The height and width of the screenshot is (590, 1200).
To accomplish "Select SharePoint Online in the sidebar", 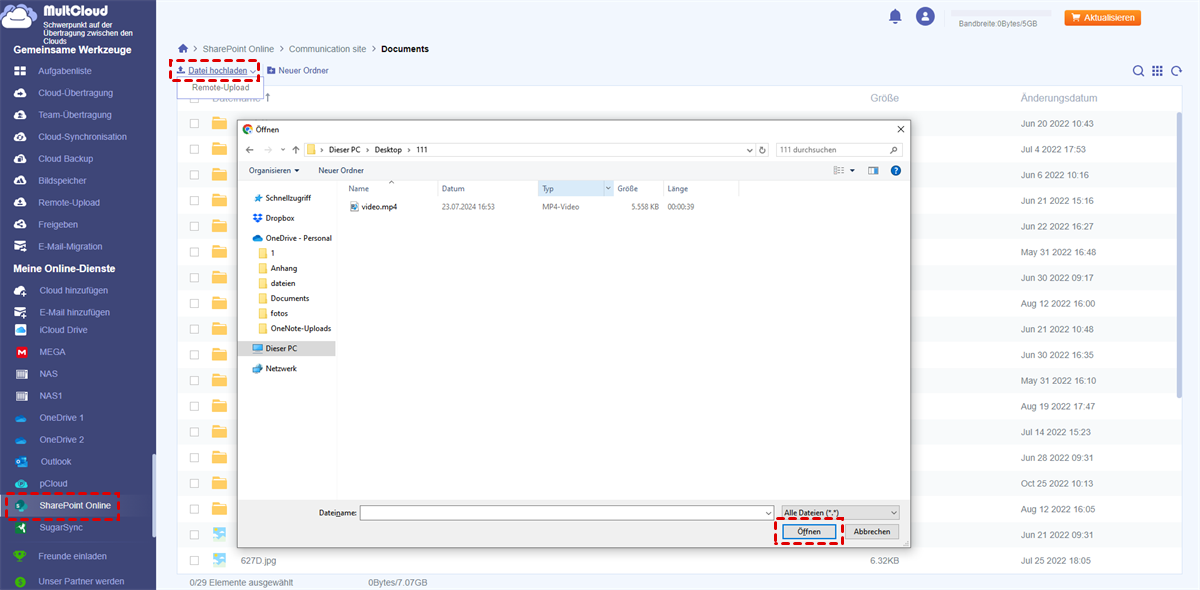I will click(63, 506).
